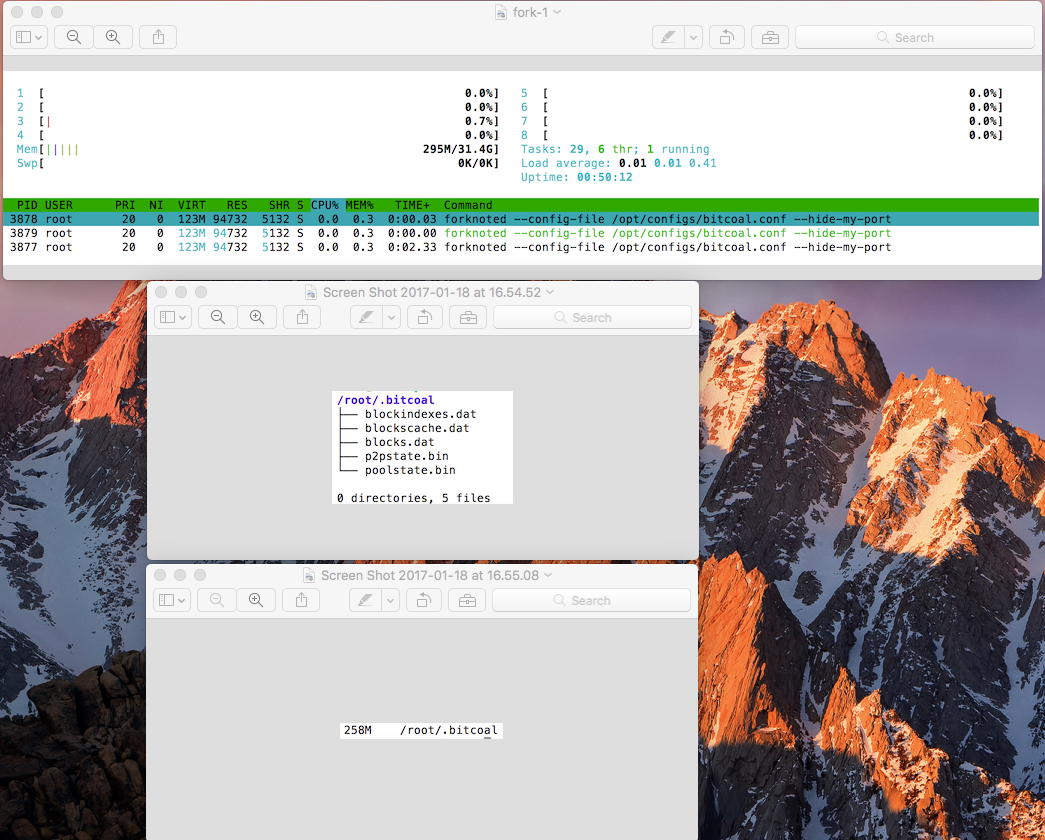Expand Screen Shot 16.54.52 title menu
The width and height of the screenshot is (1045, 840).
click(550, 292)
